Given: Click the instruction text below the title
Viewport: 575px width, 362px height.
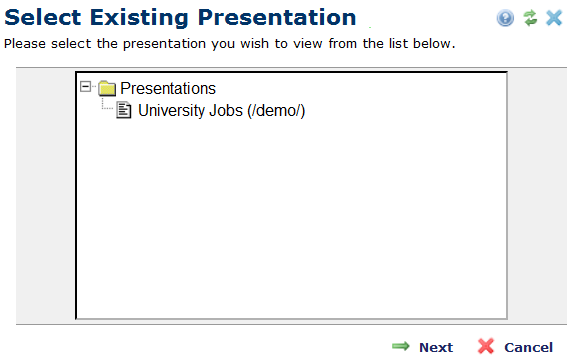Looking at the screenshot, I should 230,44.
